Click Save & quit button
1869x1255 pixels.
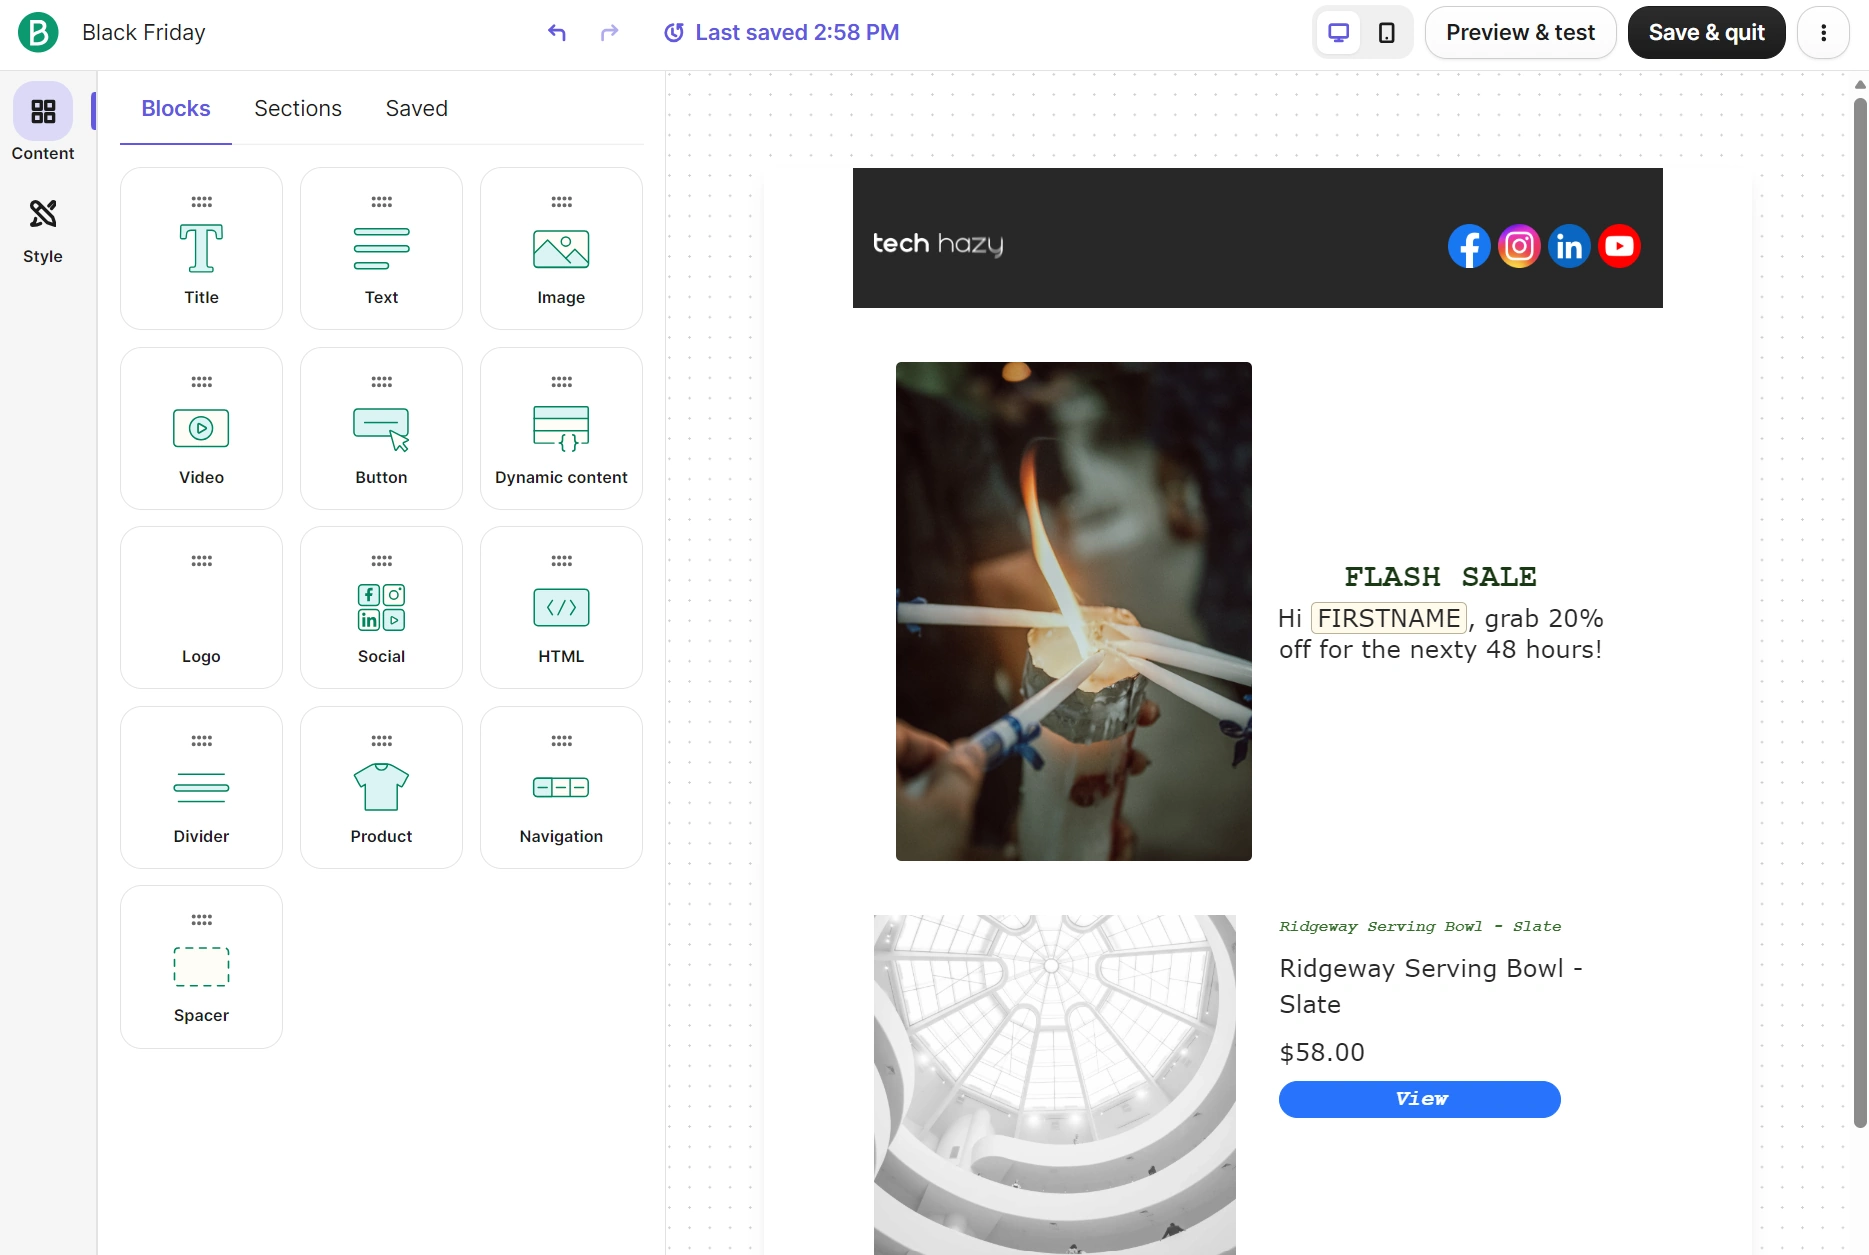click(1706, 33)
